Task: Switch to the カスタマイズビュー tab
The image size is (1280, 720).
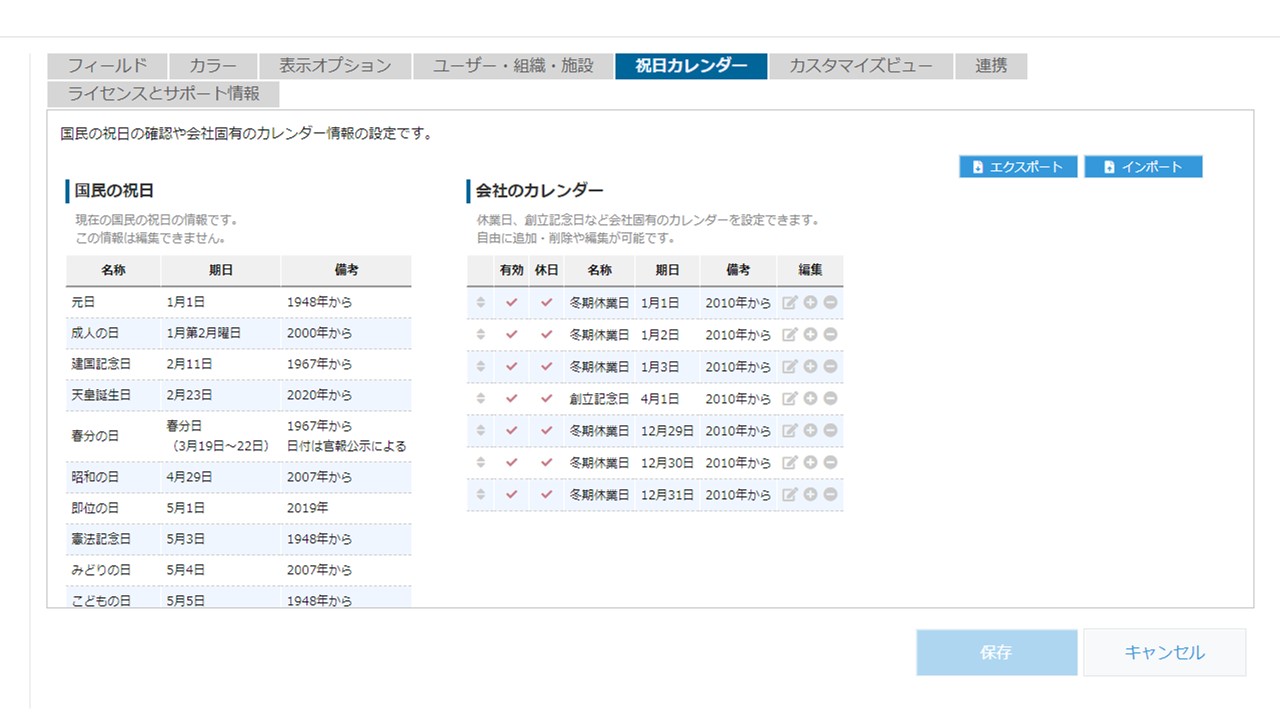Action: point(861,66)
